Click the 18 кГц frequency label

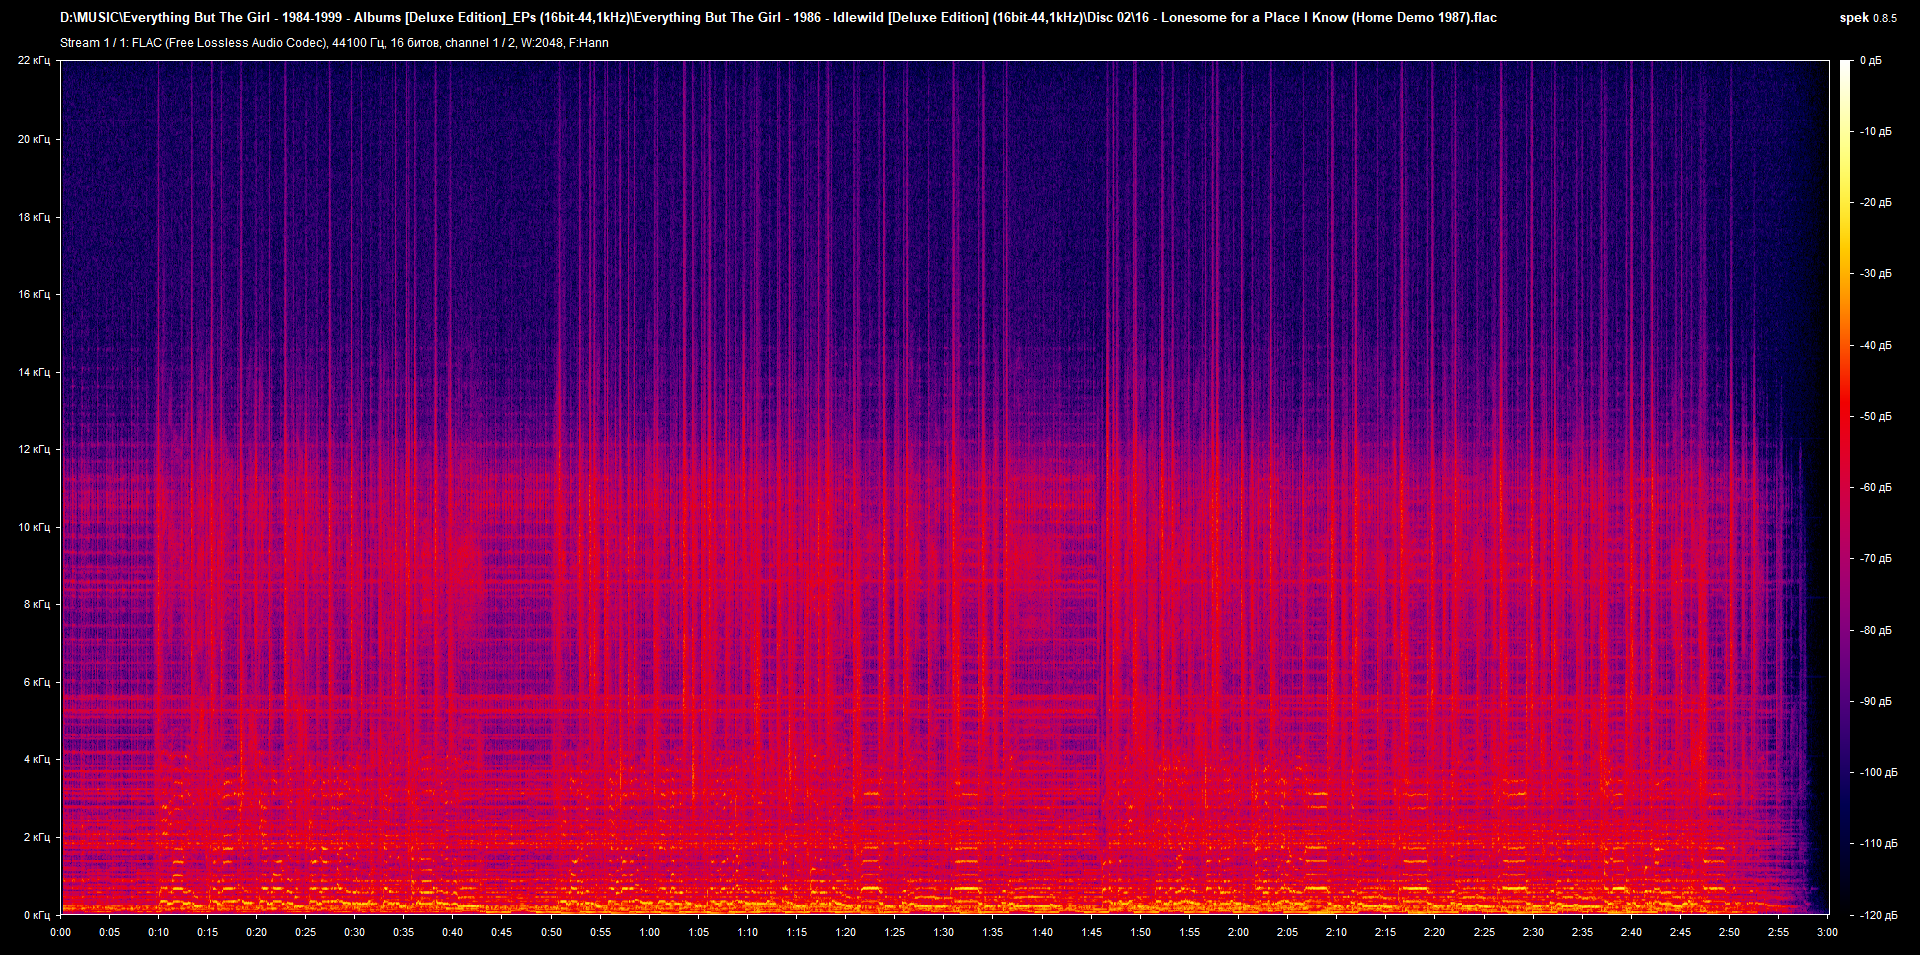click(34, 217)
